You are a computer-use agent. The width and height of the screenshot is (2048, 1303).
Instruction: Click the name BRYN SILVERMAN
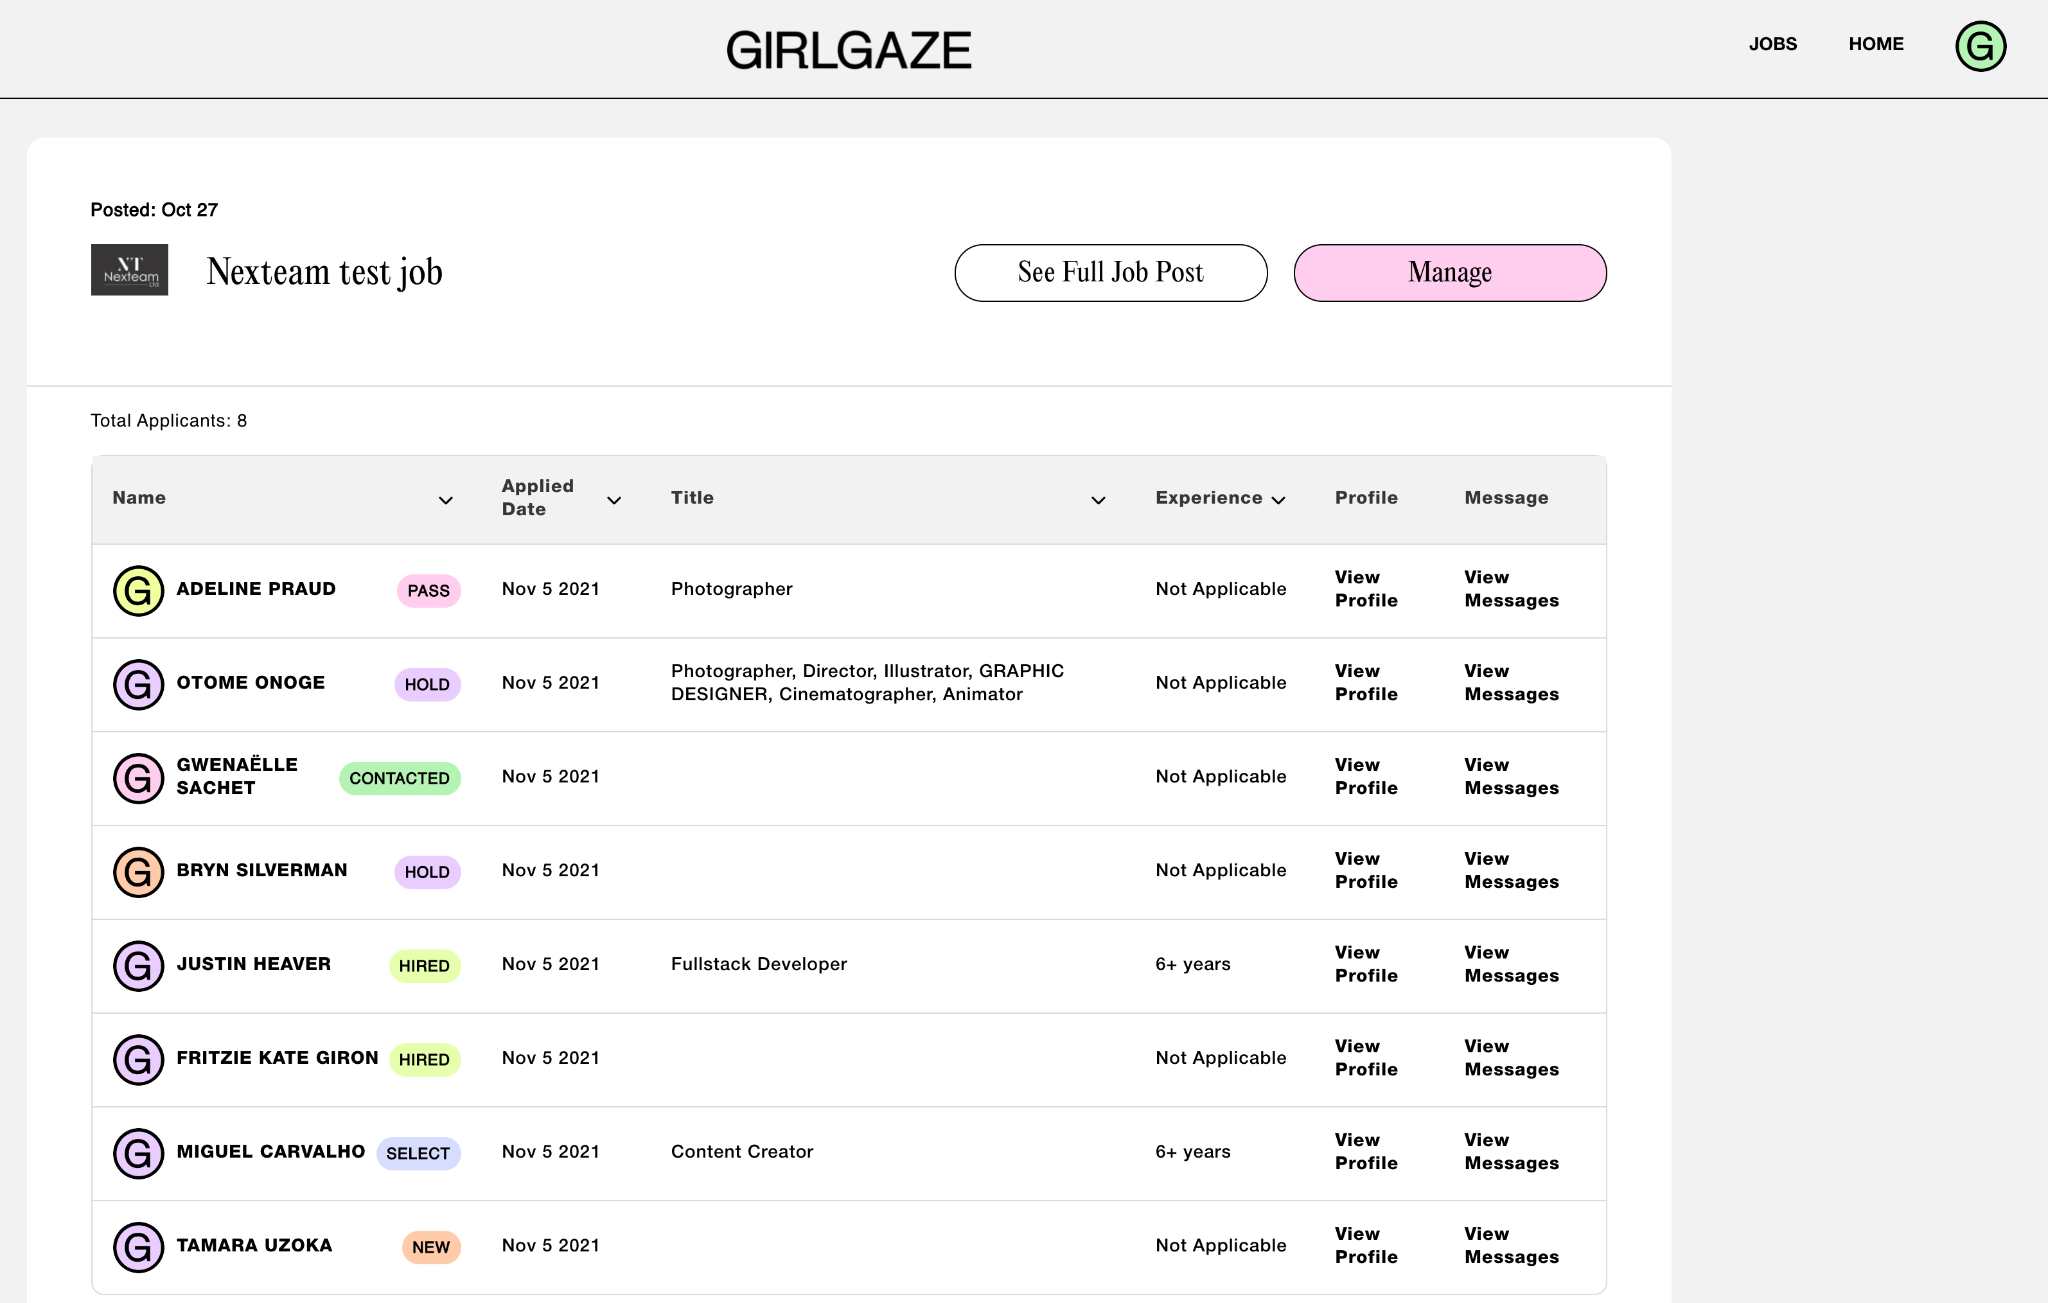[262, 870]
